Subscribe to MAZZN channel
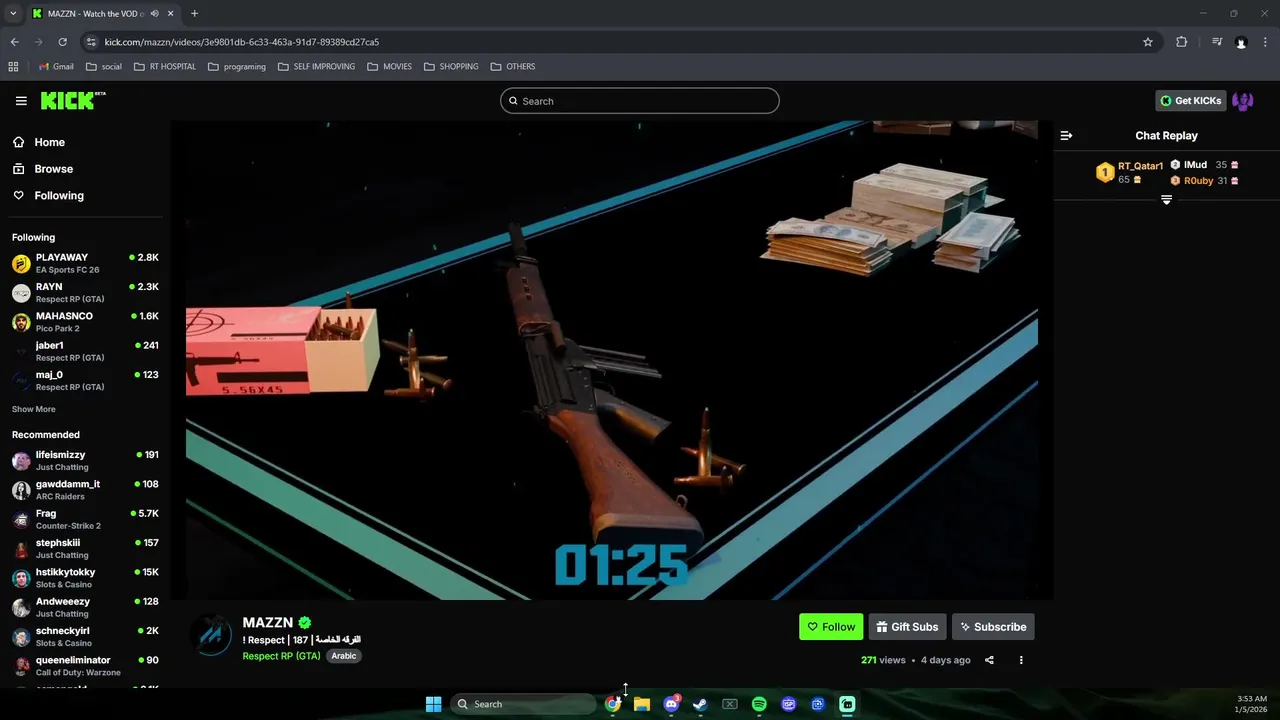This screenshot has height=720, width=1280. [993, 627]
